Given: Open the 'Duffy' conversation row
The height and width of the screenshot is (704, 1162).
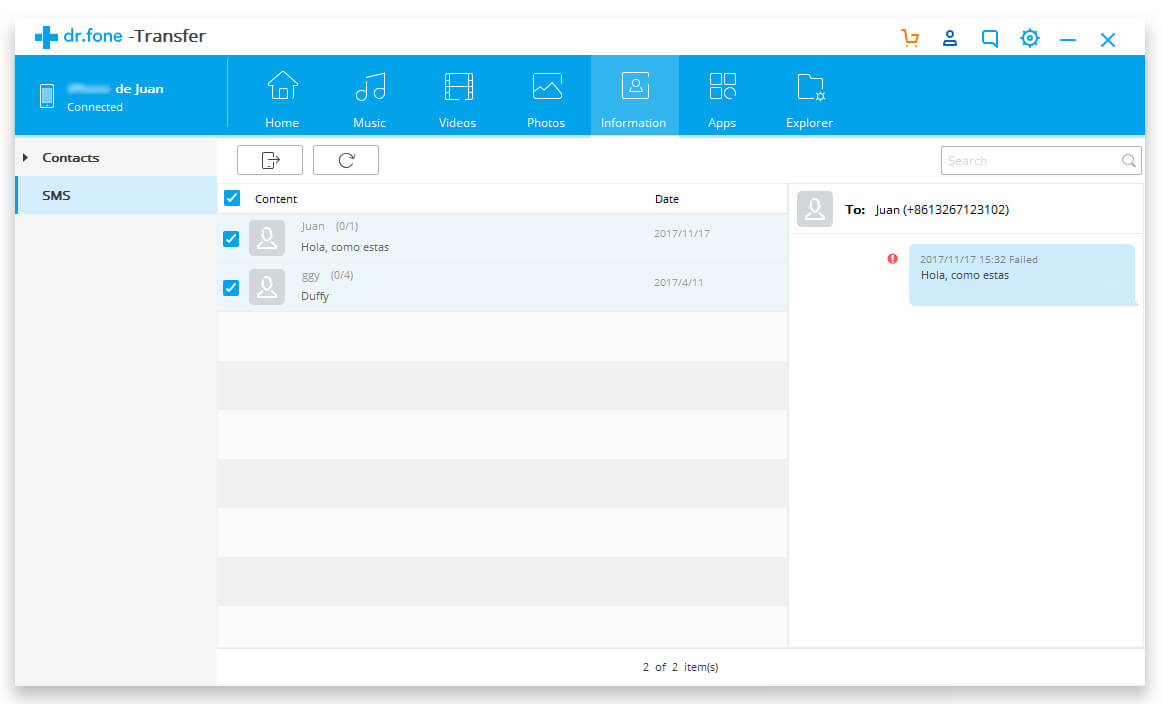Looking at the screenshot, I should click(x=502, y=287).
